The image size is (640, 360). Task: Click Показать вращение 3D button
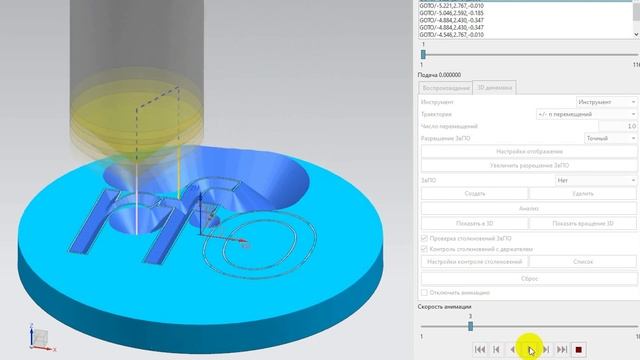[x=583, y=223]
